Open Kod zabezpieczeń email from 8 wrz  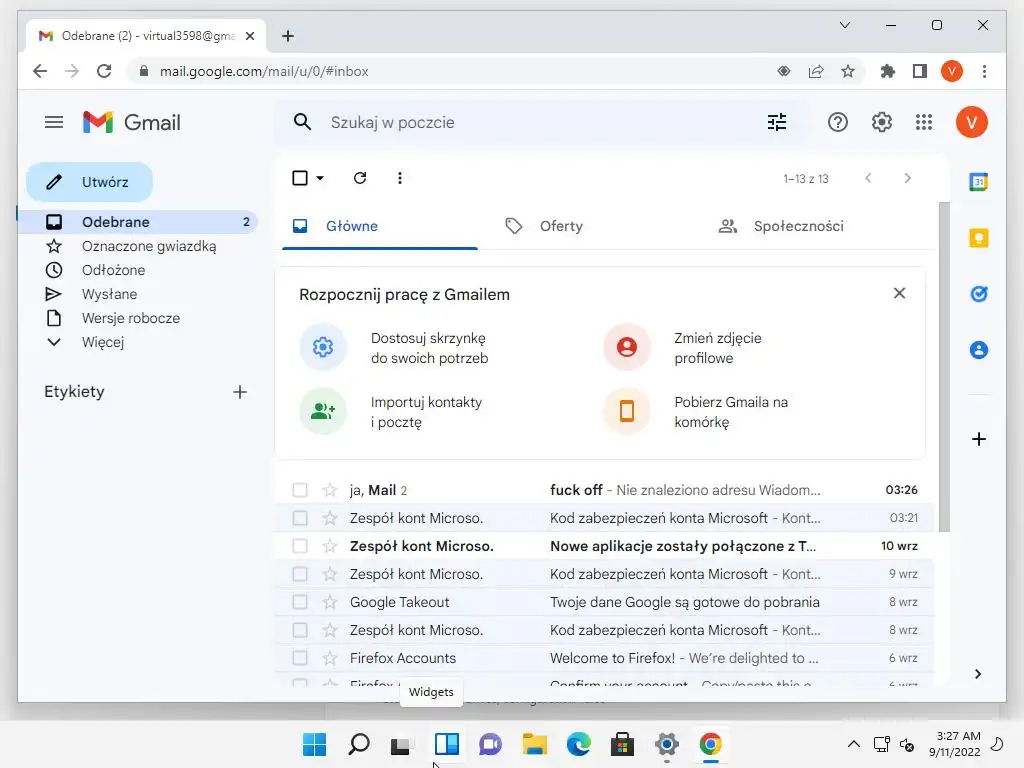[x=604, y=630]
